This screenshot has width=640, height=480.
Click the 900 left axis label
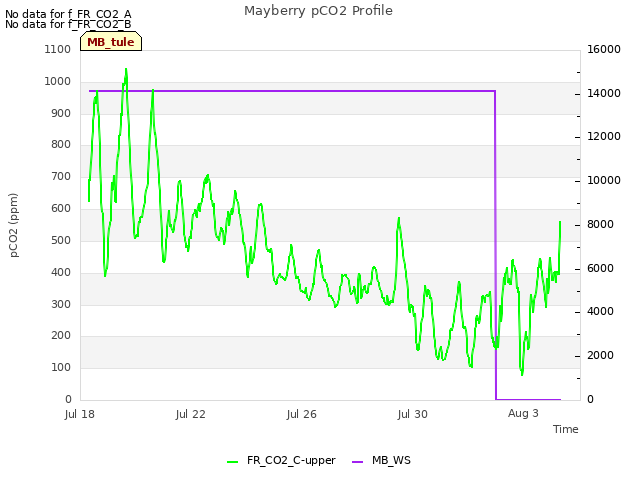click(61, 113)
